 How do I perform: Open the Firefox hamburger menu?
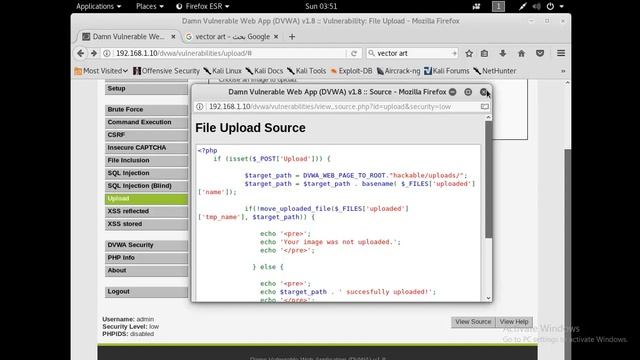[x=561, y=53]
